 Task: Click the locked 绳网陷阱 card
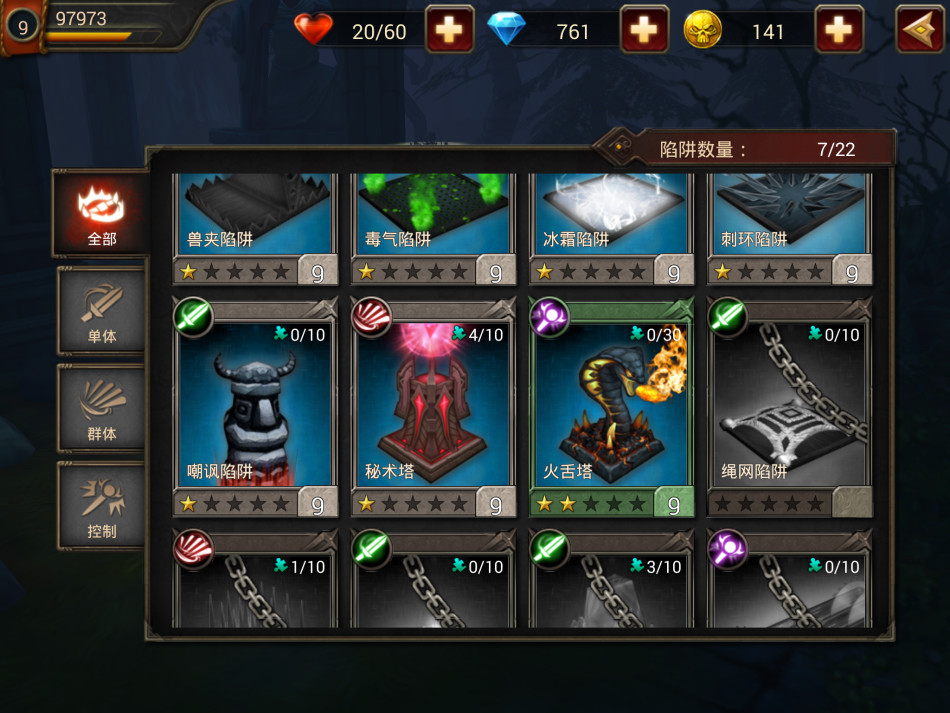(x=789, y=407)
